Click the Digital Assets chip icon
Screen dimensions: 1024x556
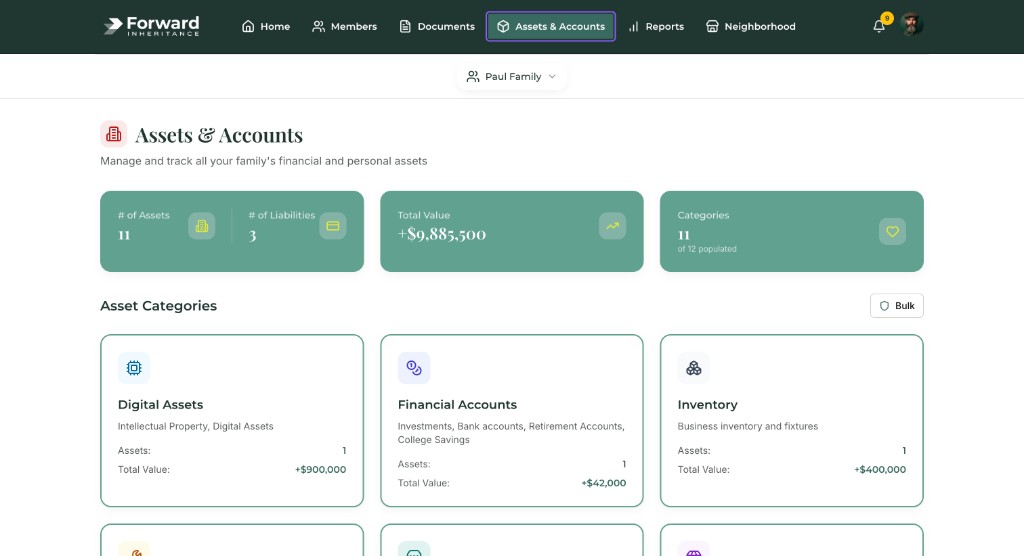[x=134, y=368]
